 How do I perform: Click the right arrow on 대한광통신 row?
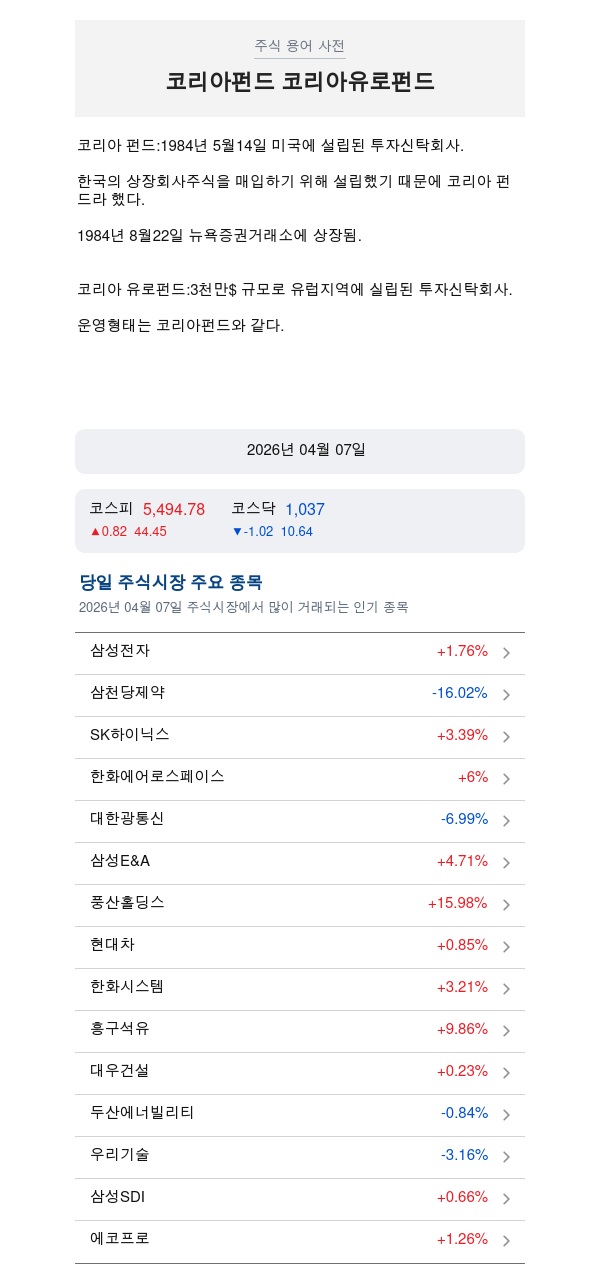[506, 821]
